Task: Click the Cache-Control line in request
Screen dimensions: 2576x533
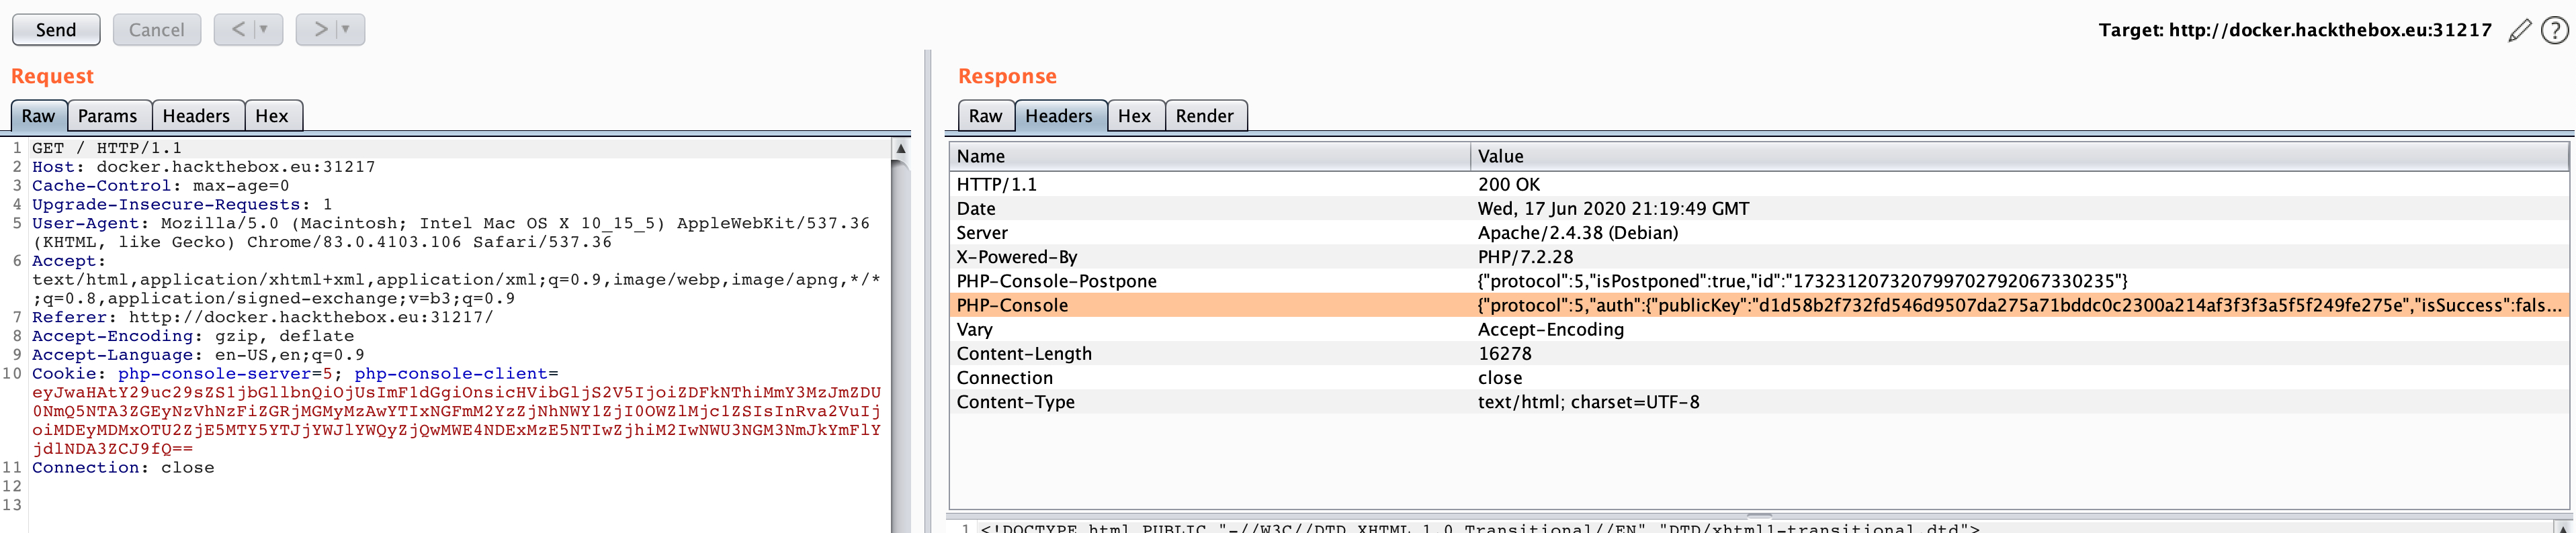Action: pyautogui.click(x=161, y=186)
